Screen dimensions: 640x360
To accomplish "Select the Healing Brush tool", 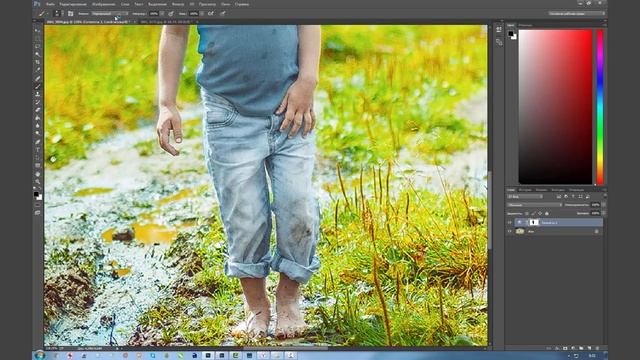I will (38, 78).
